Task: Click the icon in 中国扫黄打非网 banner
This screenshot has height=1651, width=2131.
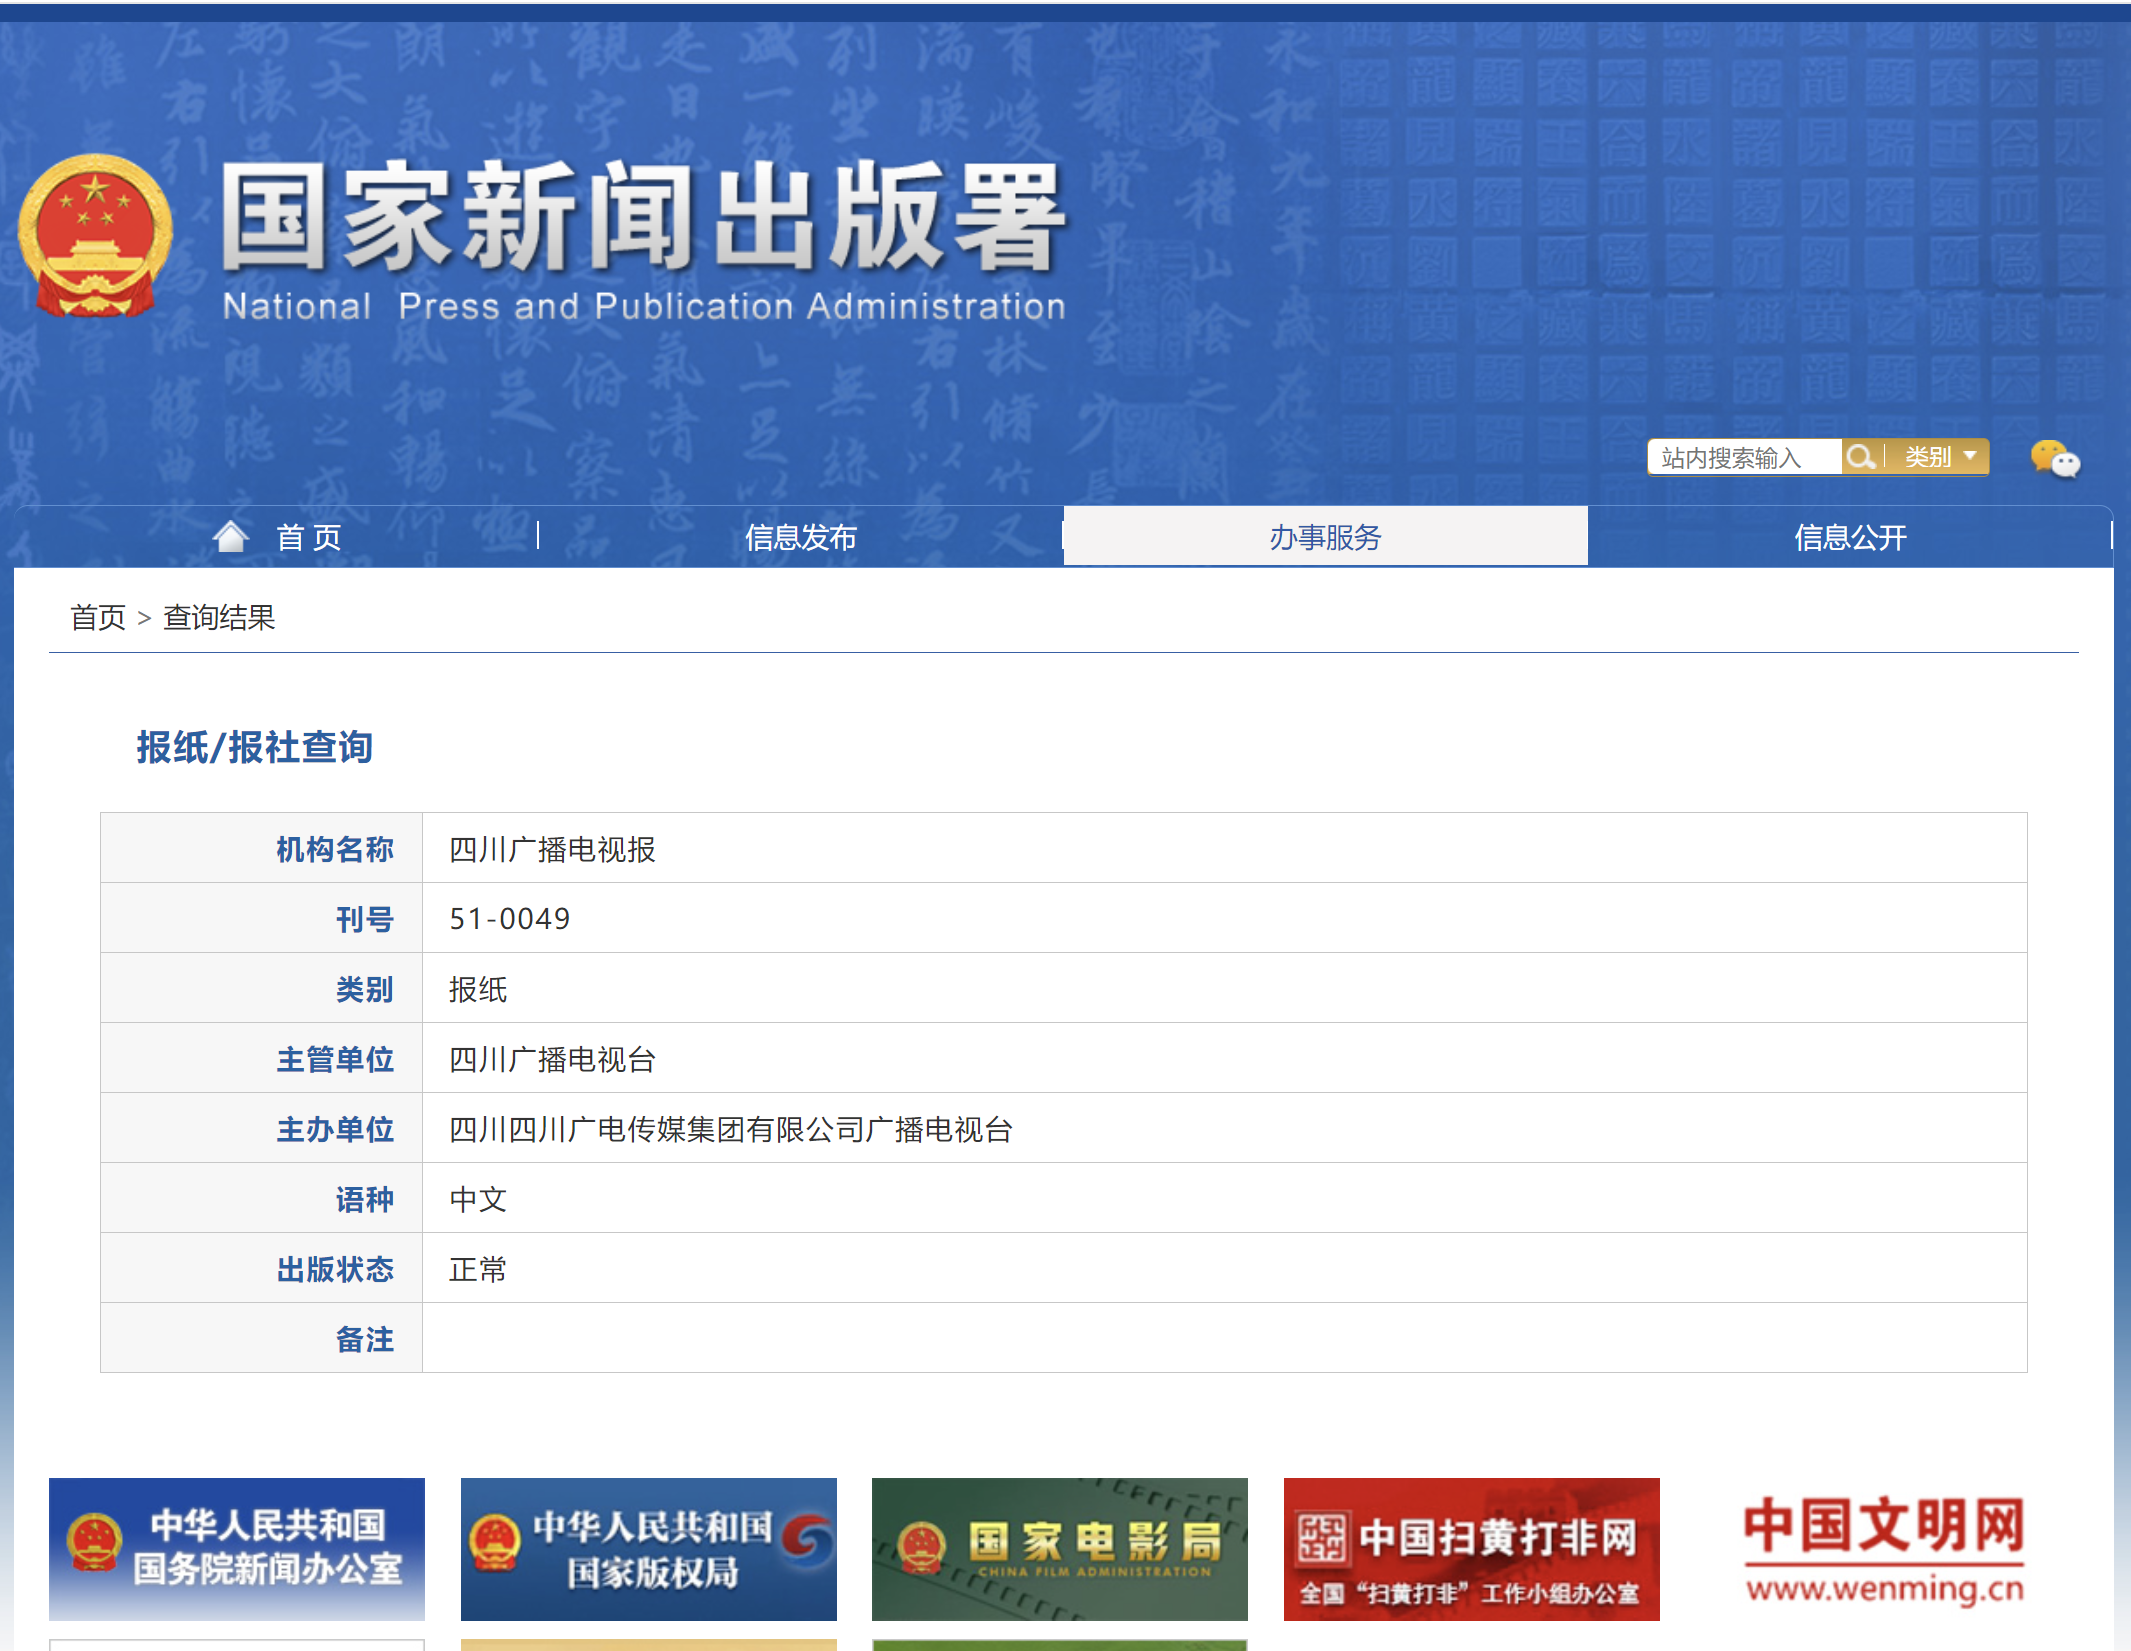Action: coord(1322,1538)
